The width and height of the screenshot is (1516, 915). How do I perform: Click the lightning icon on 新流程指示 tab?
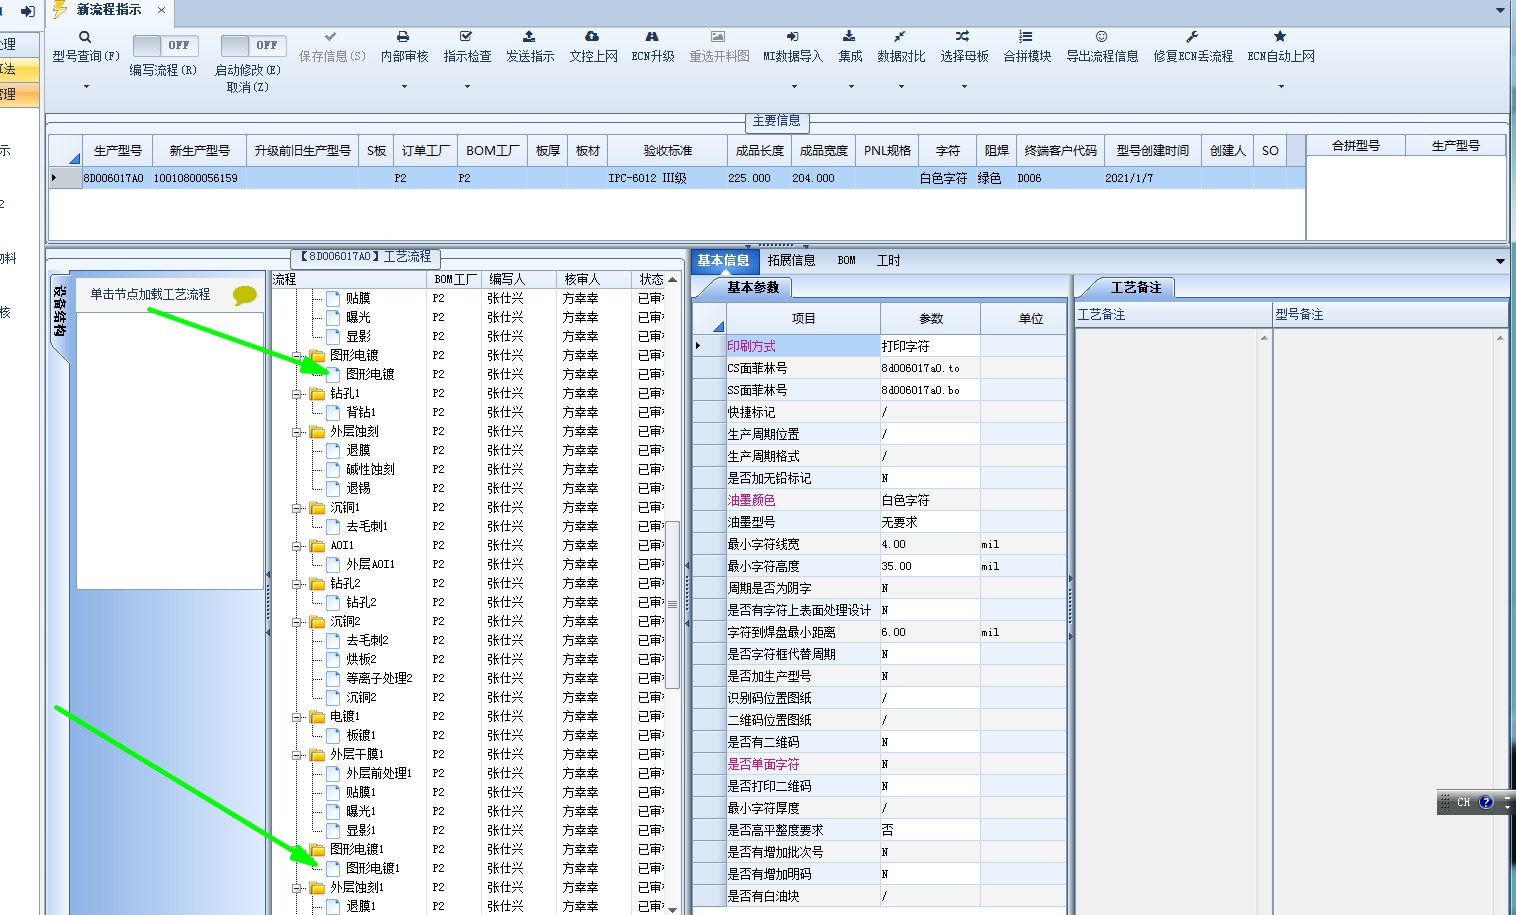click(60, 9)
